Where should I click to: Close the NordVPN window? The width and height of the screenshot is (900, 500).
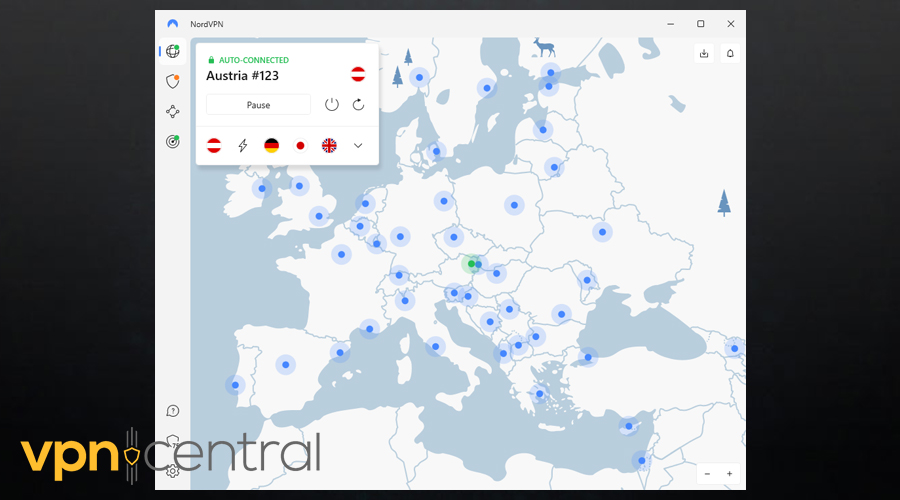tap(731, 24)
